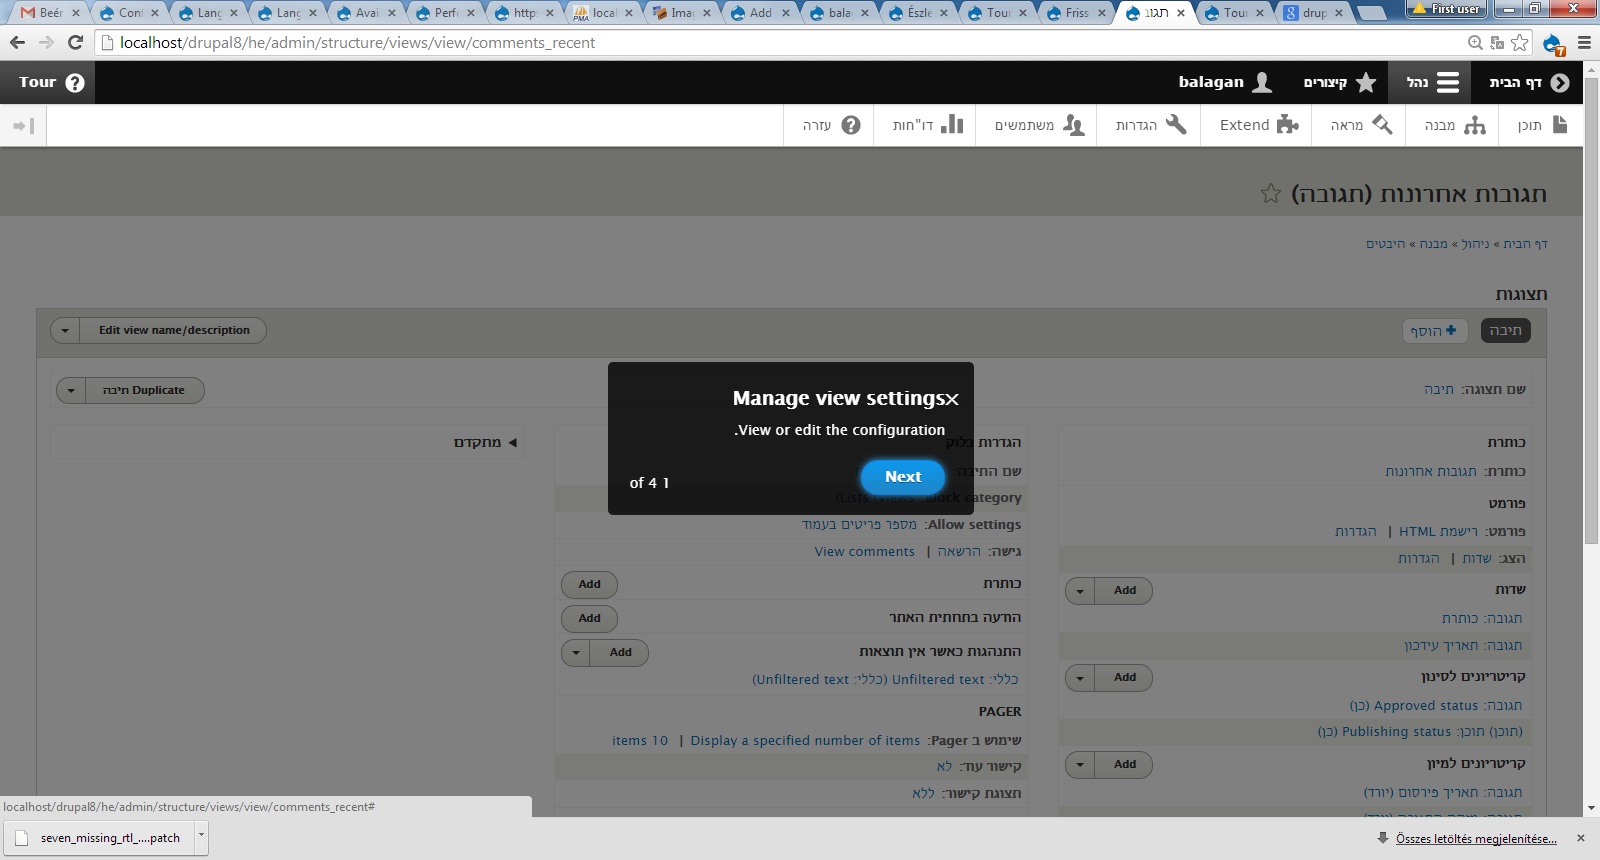Click the תגובה: כותרת field link
The image size is (1600, 860).
[1482, 619]
